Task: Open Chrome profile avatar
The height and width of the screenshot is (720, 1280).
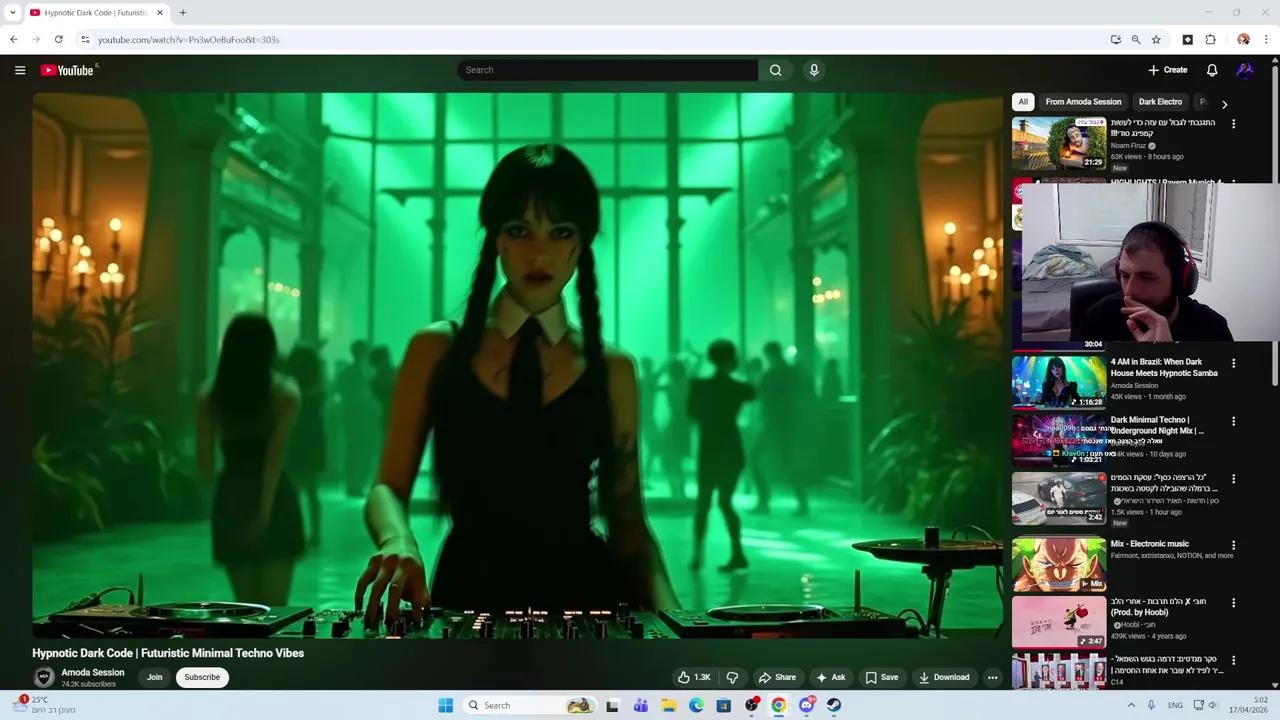Action: (1243, 39)
